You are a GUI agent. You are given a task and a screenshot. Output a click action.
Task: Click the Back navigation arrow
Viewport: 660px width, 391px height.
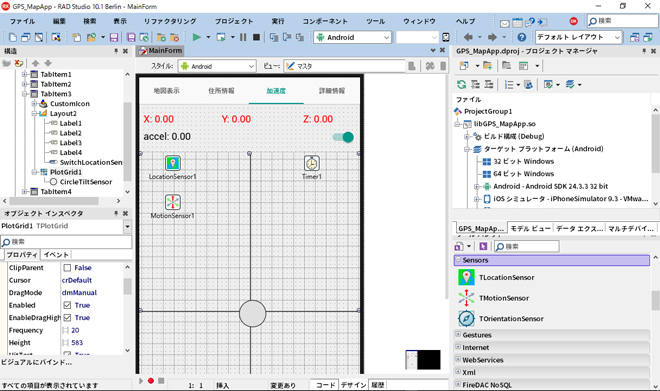point(468,37)
